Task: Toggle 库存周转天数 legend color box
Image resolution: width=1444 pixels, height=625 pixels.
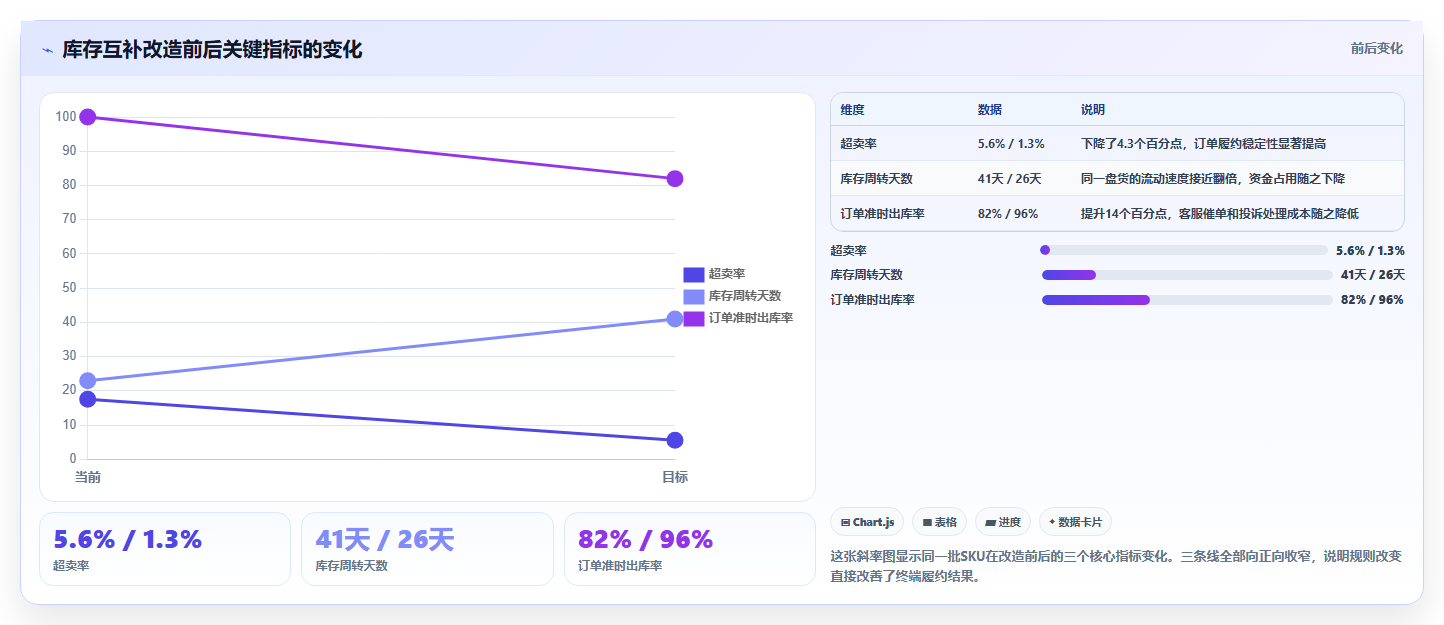Action: click(694, 296)
